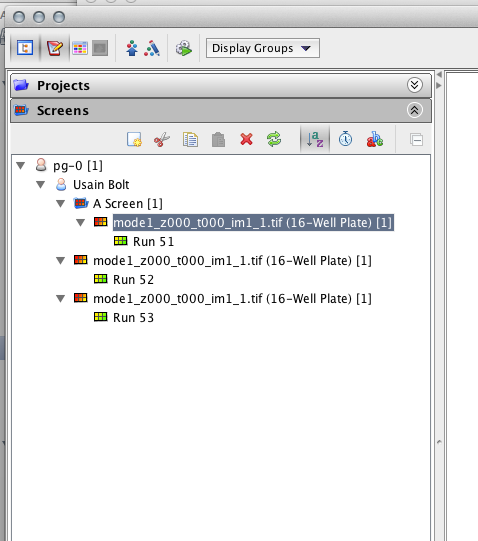Image resolution: width=478 pixels, height=541 pixels.
Task: Toggle alphabetical a-z sort order
Action: [x=315, y=139]
